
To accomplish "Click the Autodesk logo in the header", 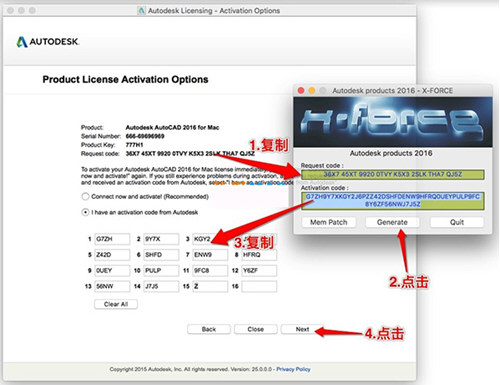I will 48,42.
